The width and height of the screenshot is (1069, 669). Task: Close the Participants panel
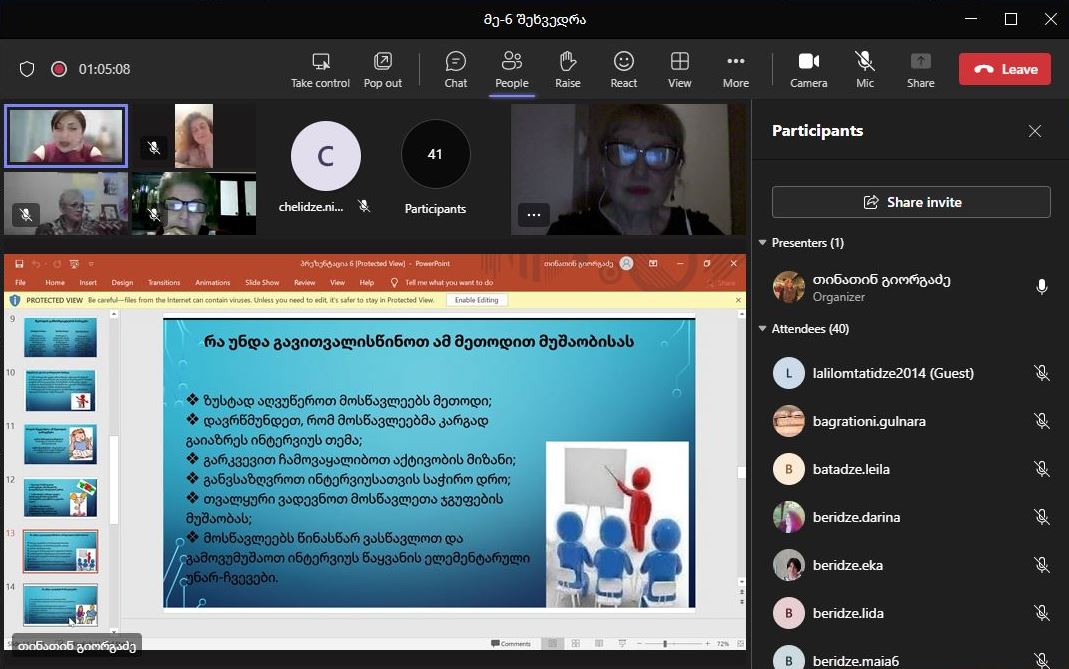pyautogui.click(x=1035, y=131)
